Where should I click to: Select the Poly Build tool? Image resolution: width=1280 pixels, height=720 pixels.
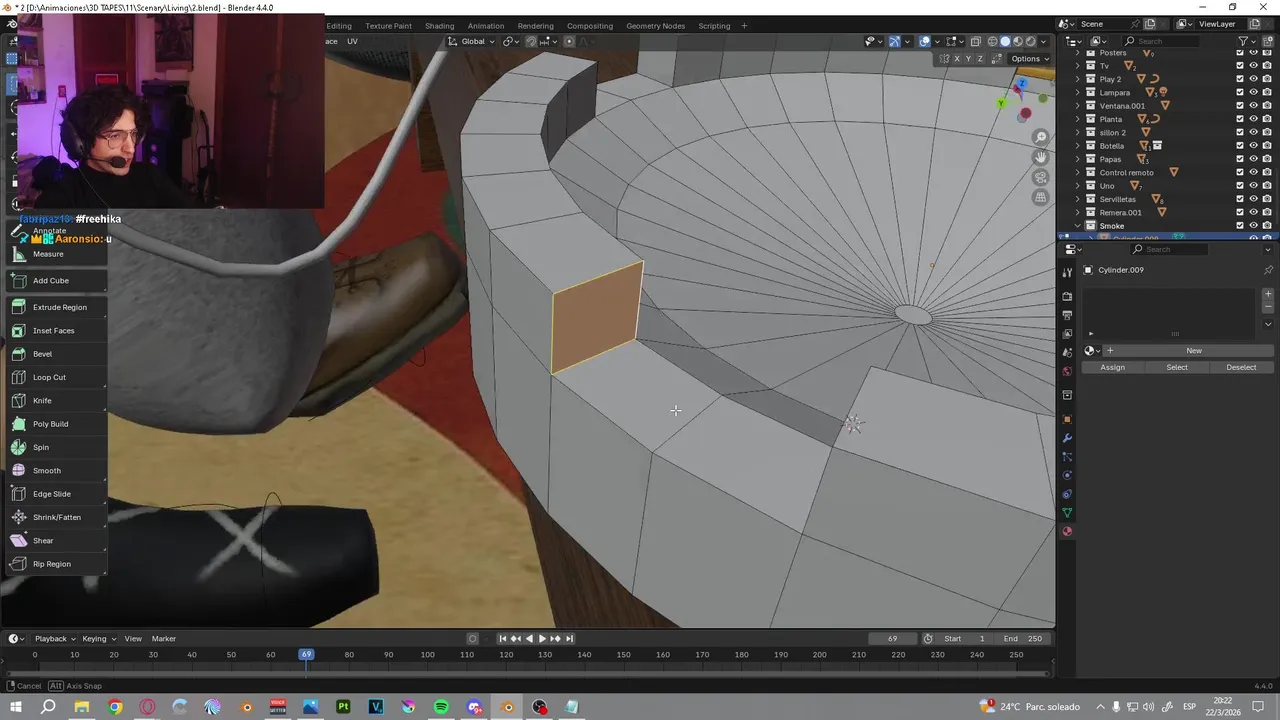click(56, 424)
